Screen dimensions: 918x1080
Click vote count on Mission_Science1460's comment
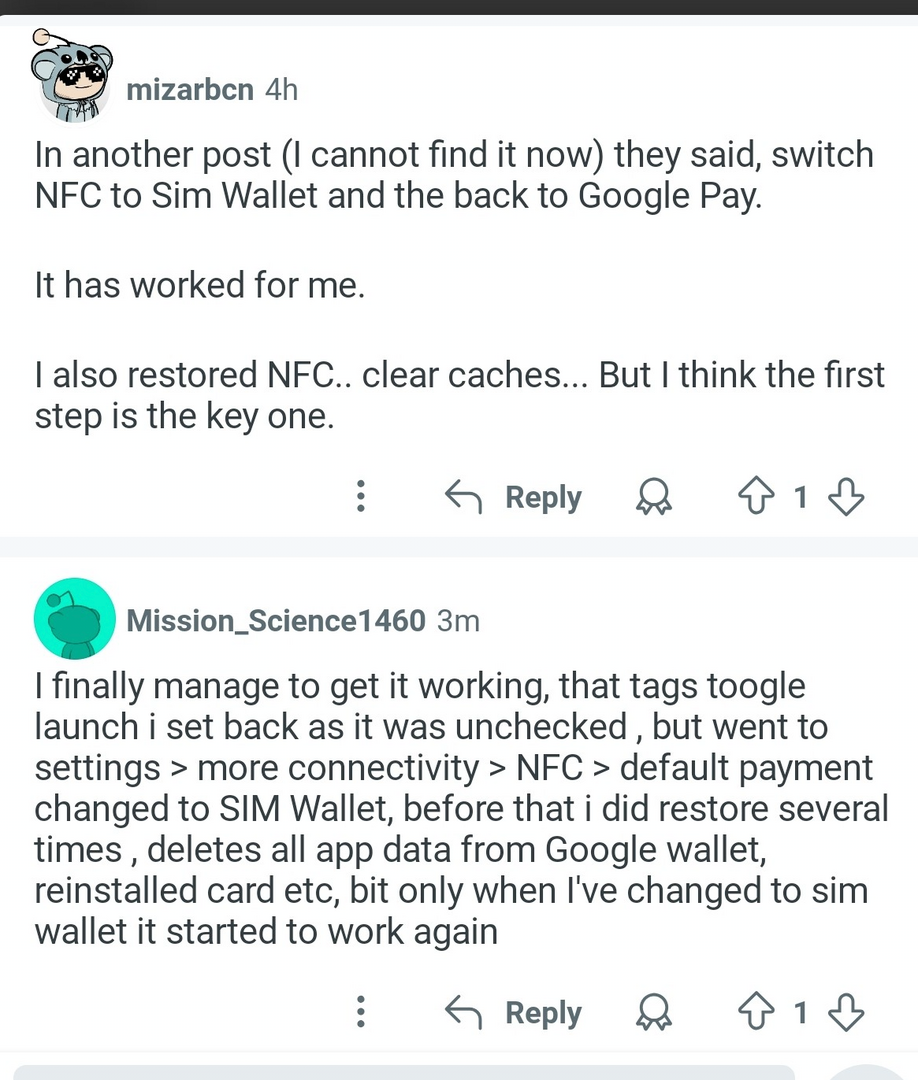click(800, 1012)
